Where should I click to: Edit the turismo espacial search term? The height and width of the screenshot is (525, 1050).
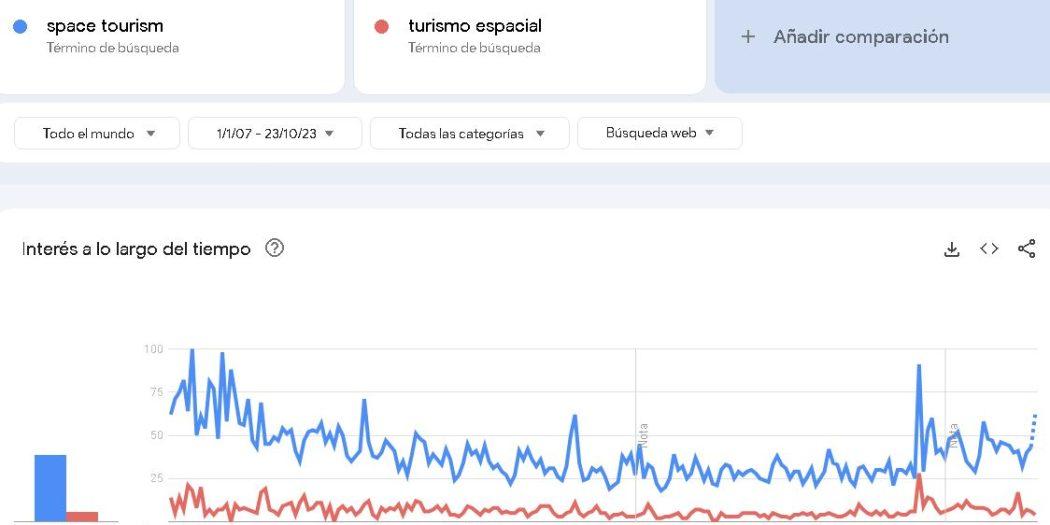coord(475,26)
